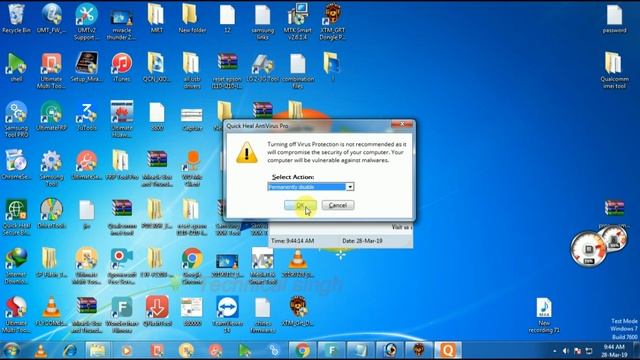Switch to Filmora in the taskbar
Viewport: 640px width, 360px height.
click(331, 350)
